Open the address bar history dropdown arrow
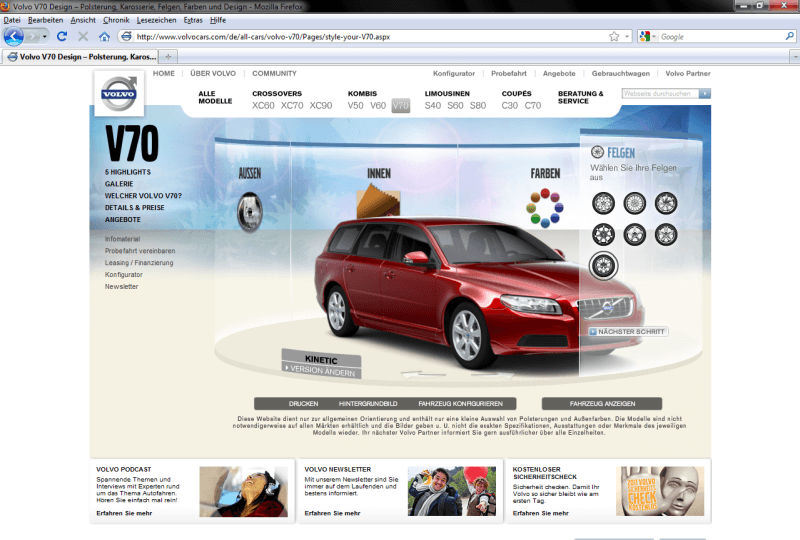The width and height of the screenshot is (800, 540). pos(627,37)
